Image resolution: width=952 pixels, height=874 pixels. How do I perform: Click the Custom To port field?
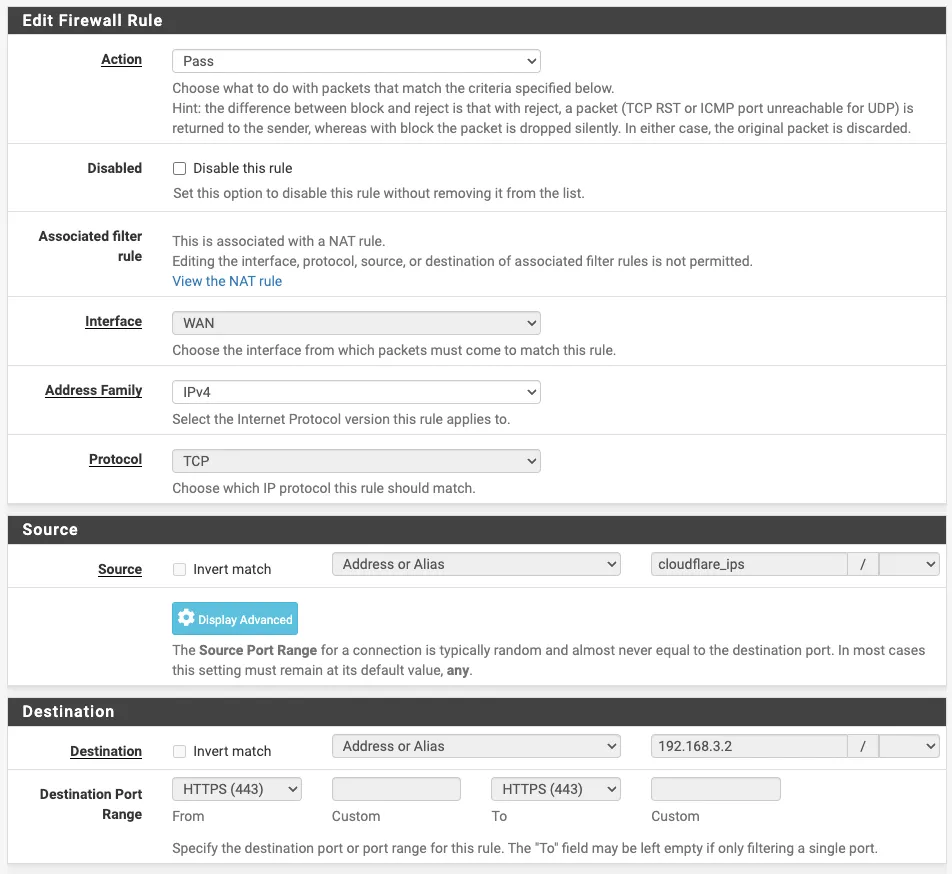716,789
